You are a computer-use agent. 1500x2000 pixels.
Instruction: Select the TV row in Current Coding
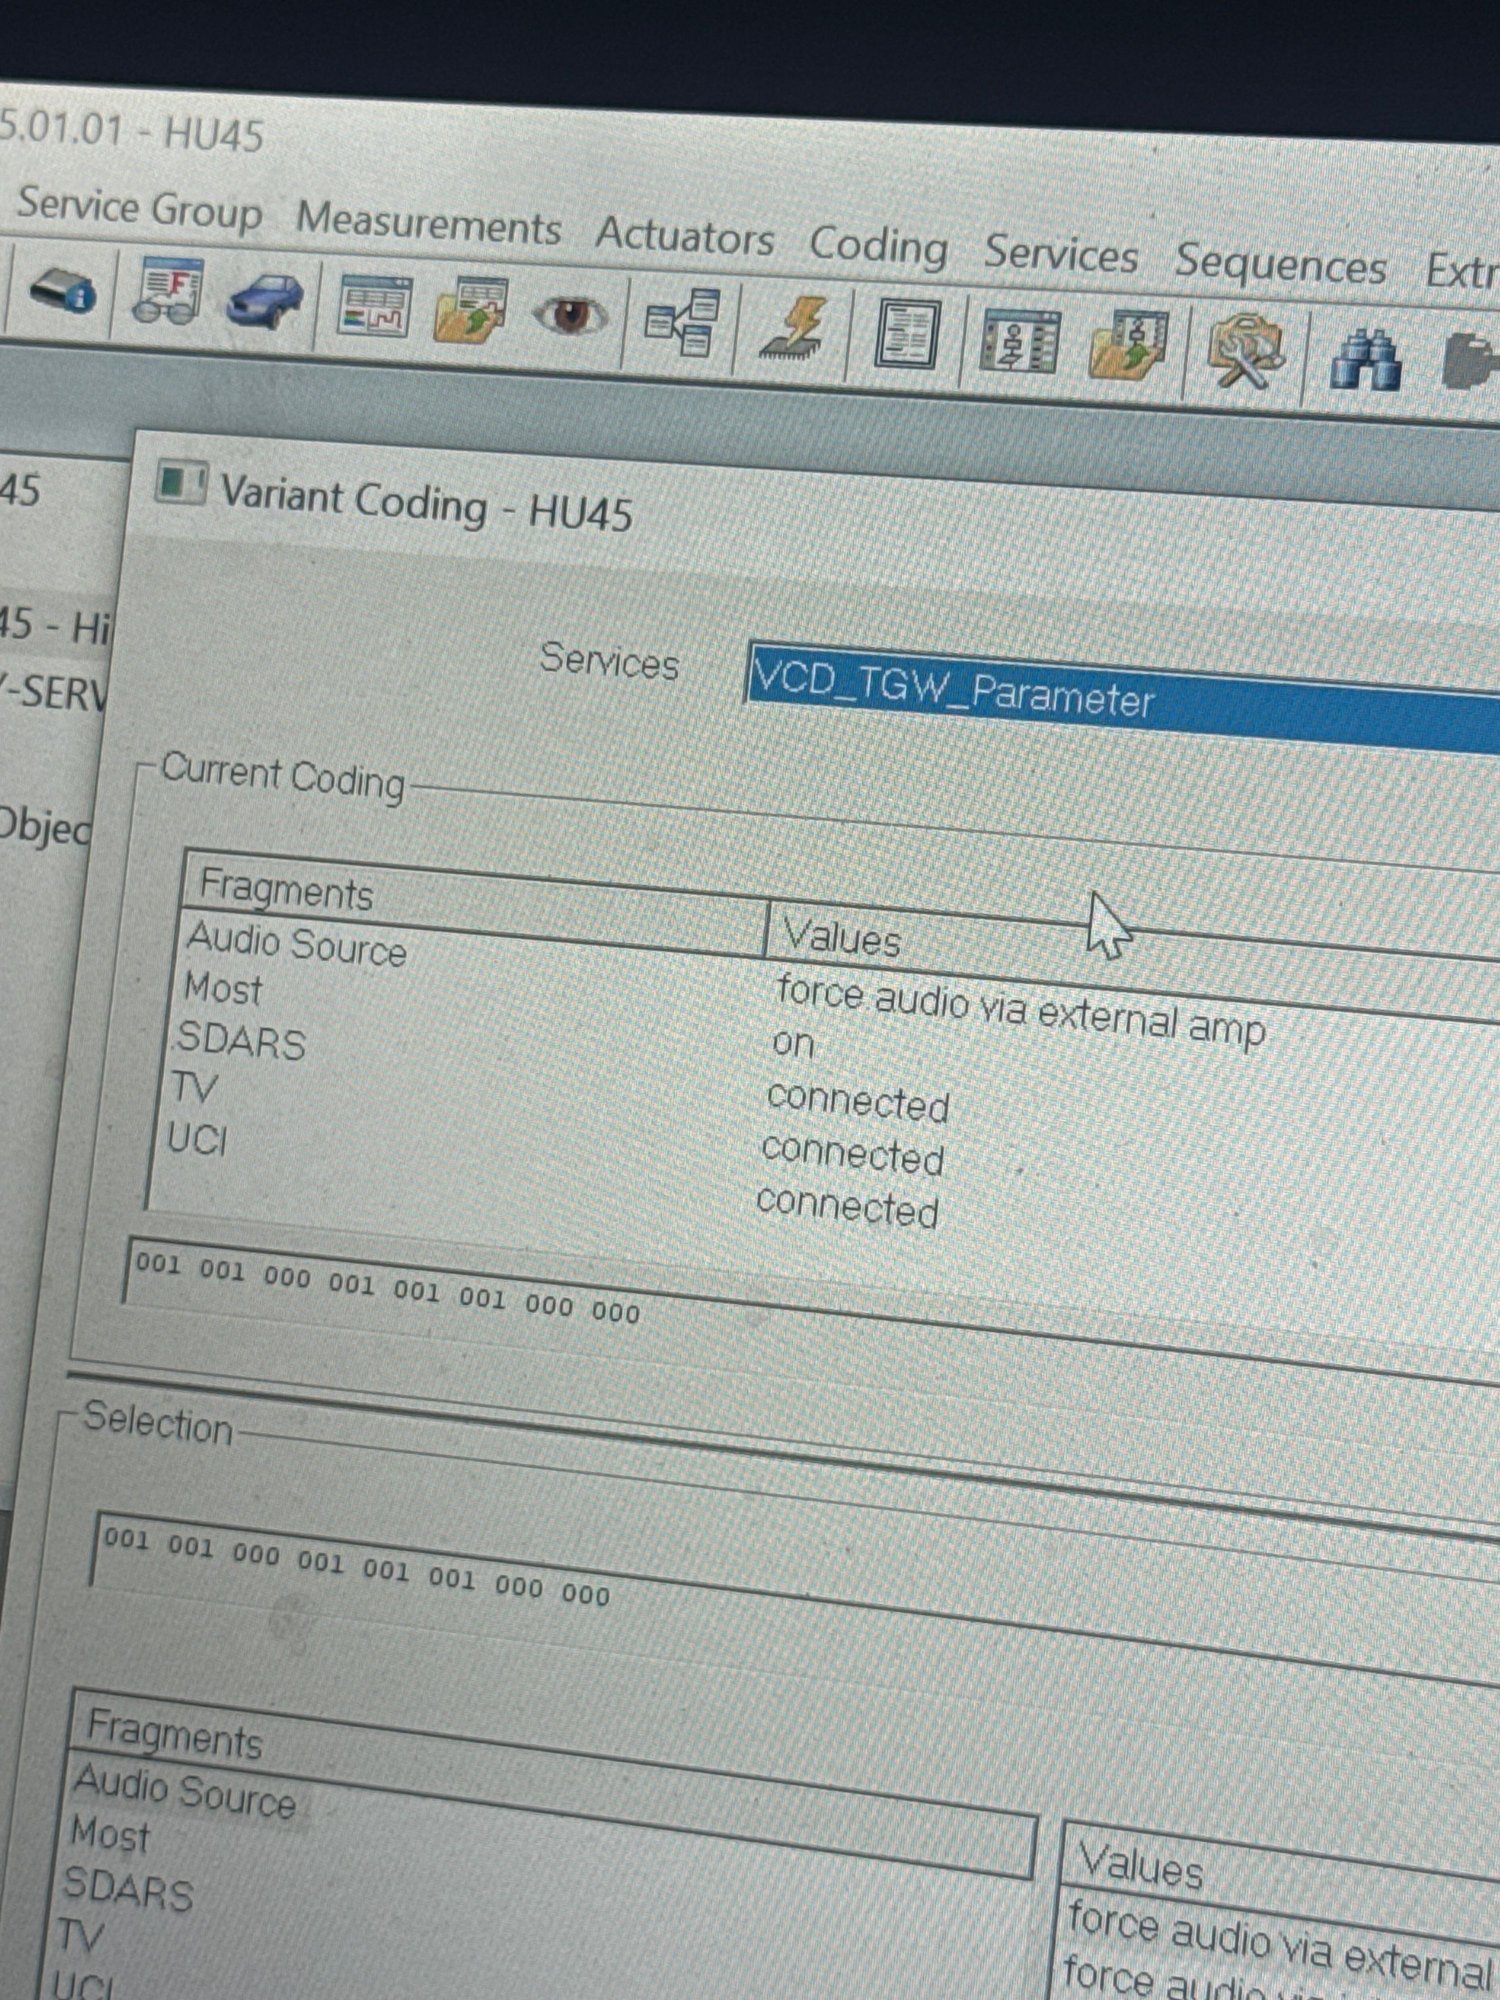(194, 1087)
